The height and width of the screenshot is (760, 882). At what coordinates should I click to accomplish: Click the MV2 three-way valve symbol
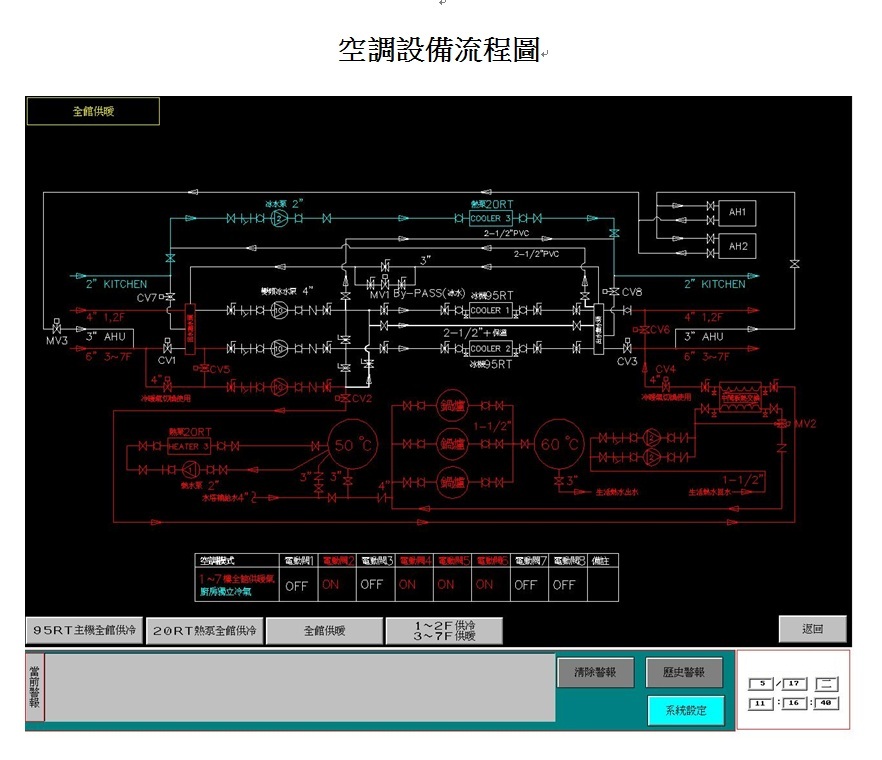coord(783,424)
